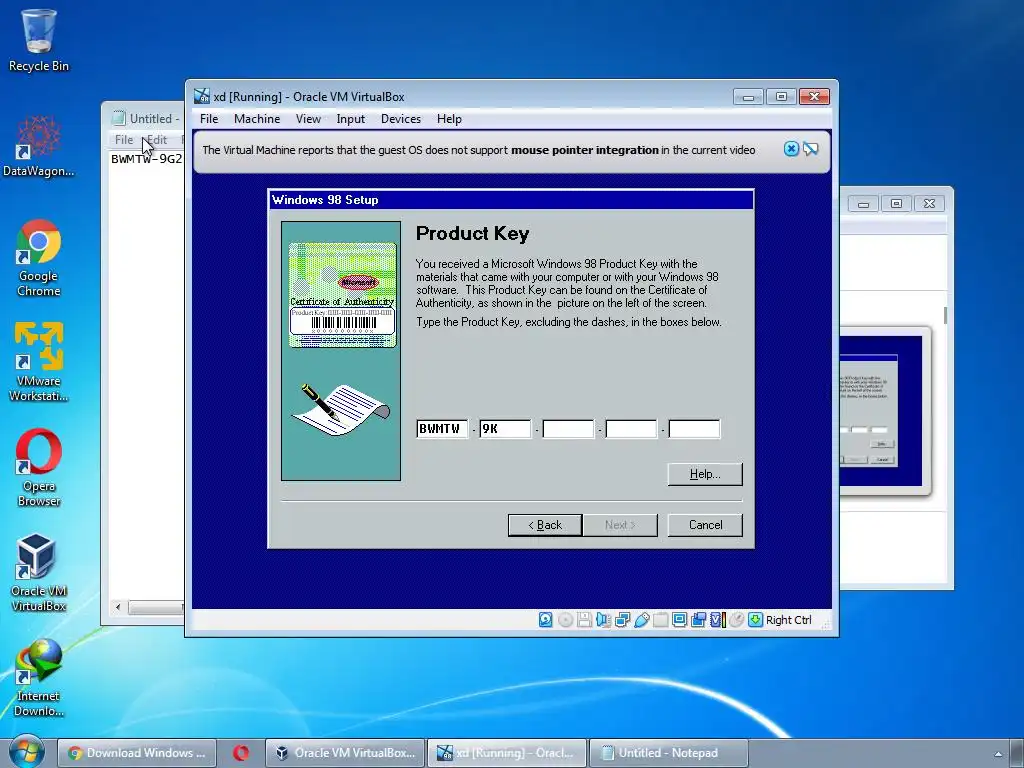Click the floppy disk status icon
The image size is (1024, 768).
584,620
